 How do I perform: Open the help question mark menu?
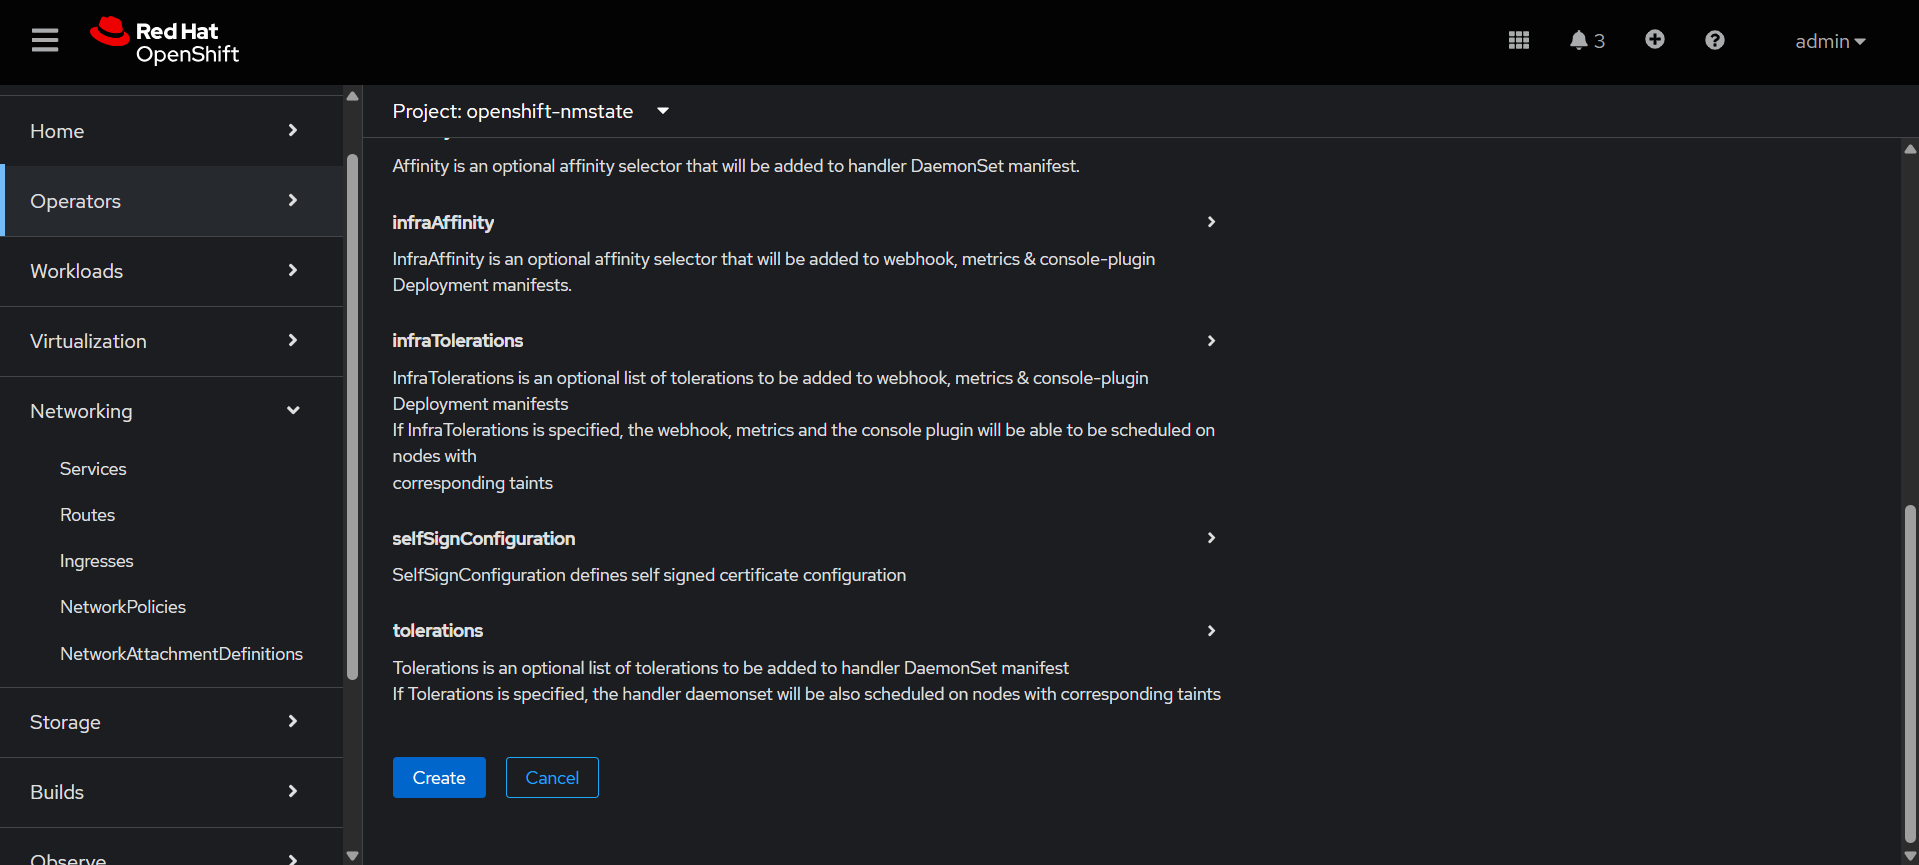tap(1714, 41)
